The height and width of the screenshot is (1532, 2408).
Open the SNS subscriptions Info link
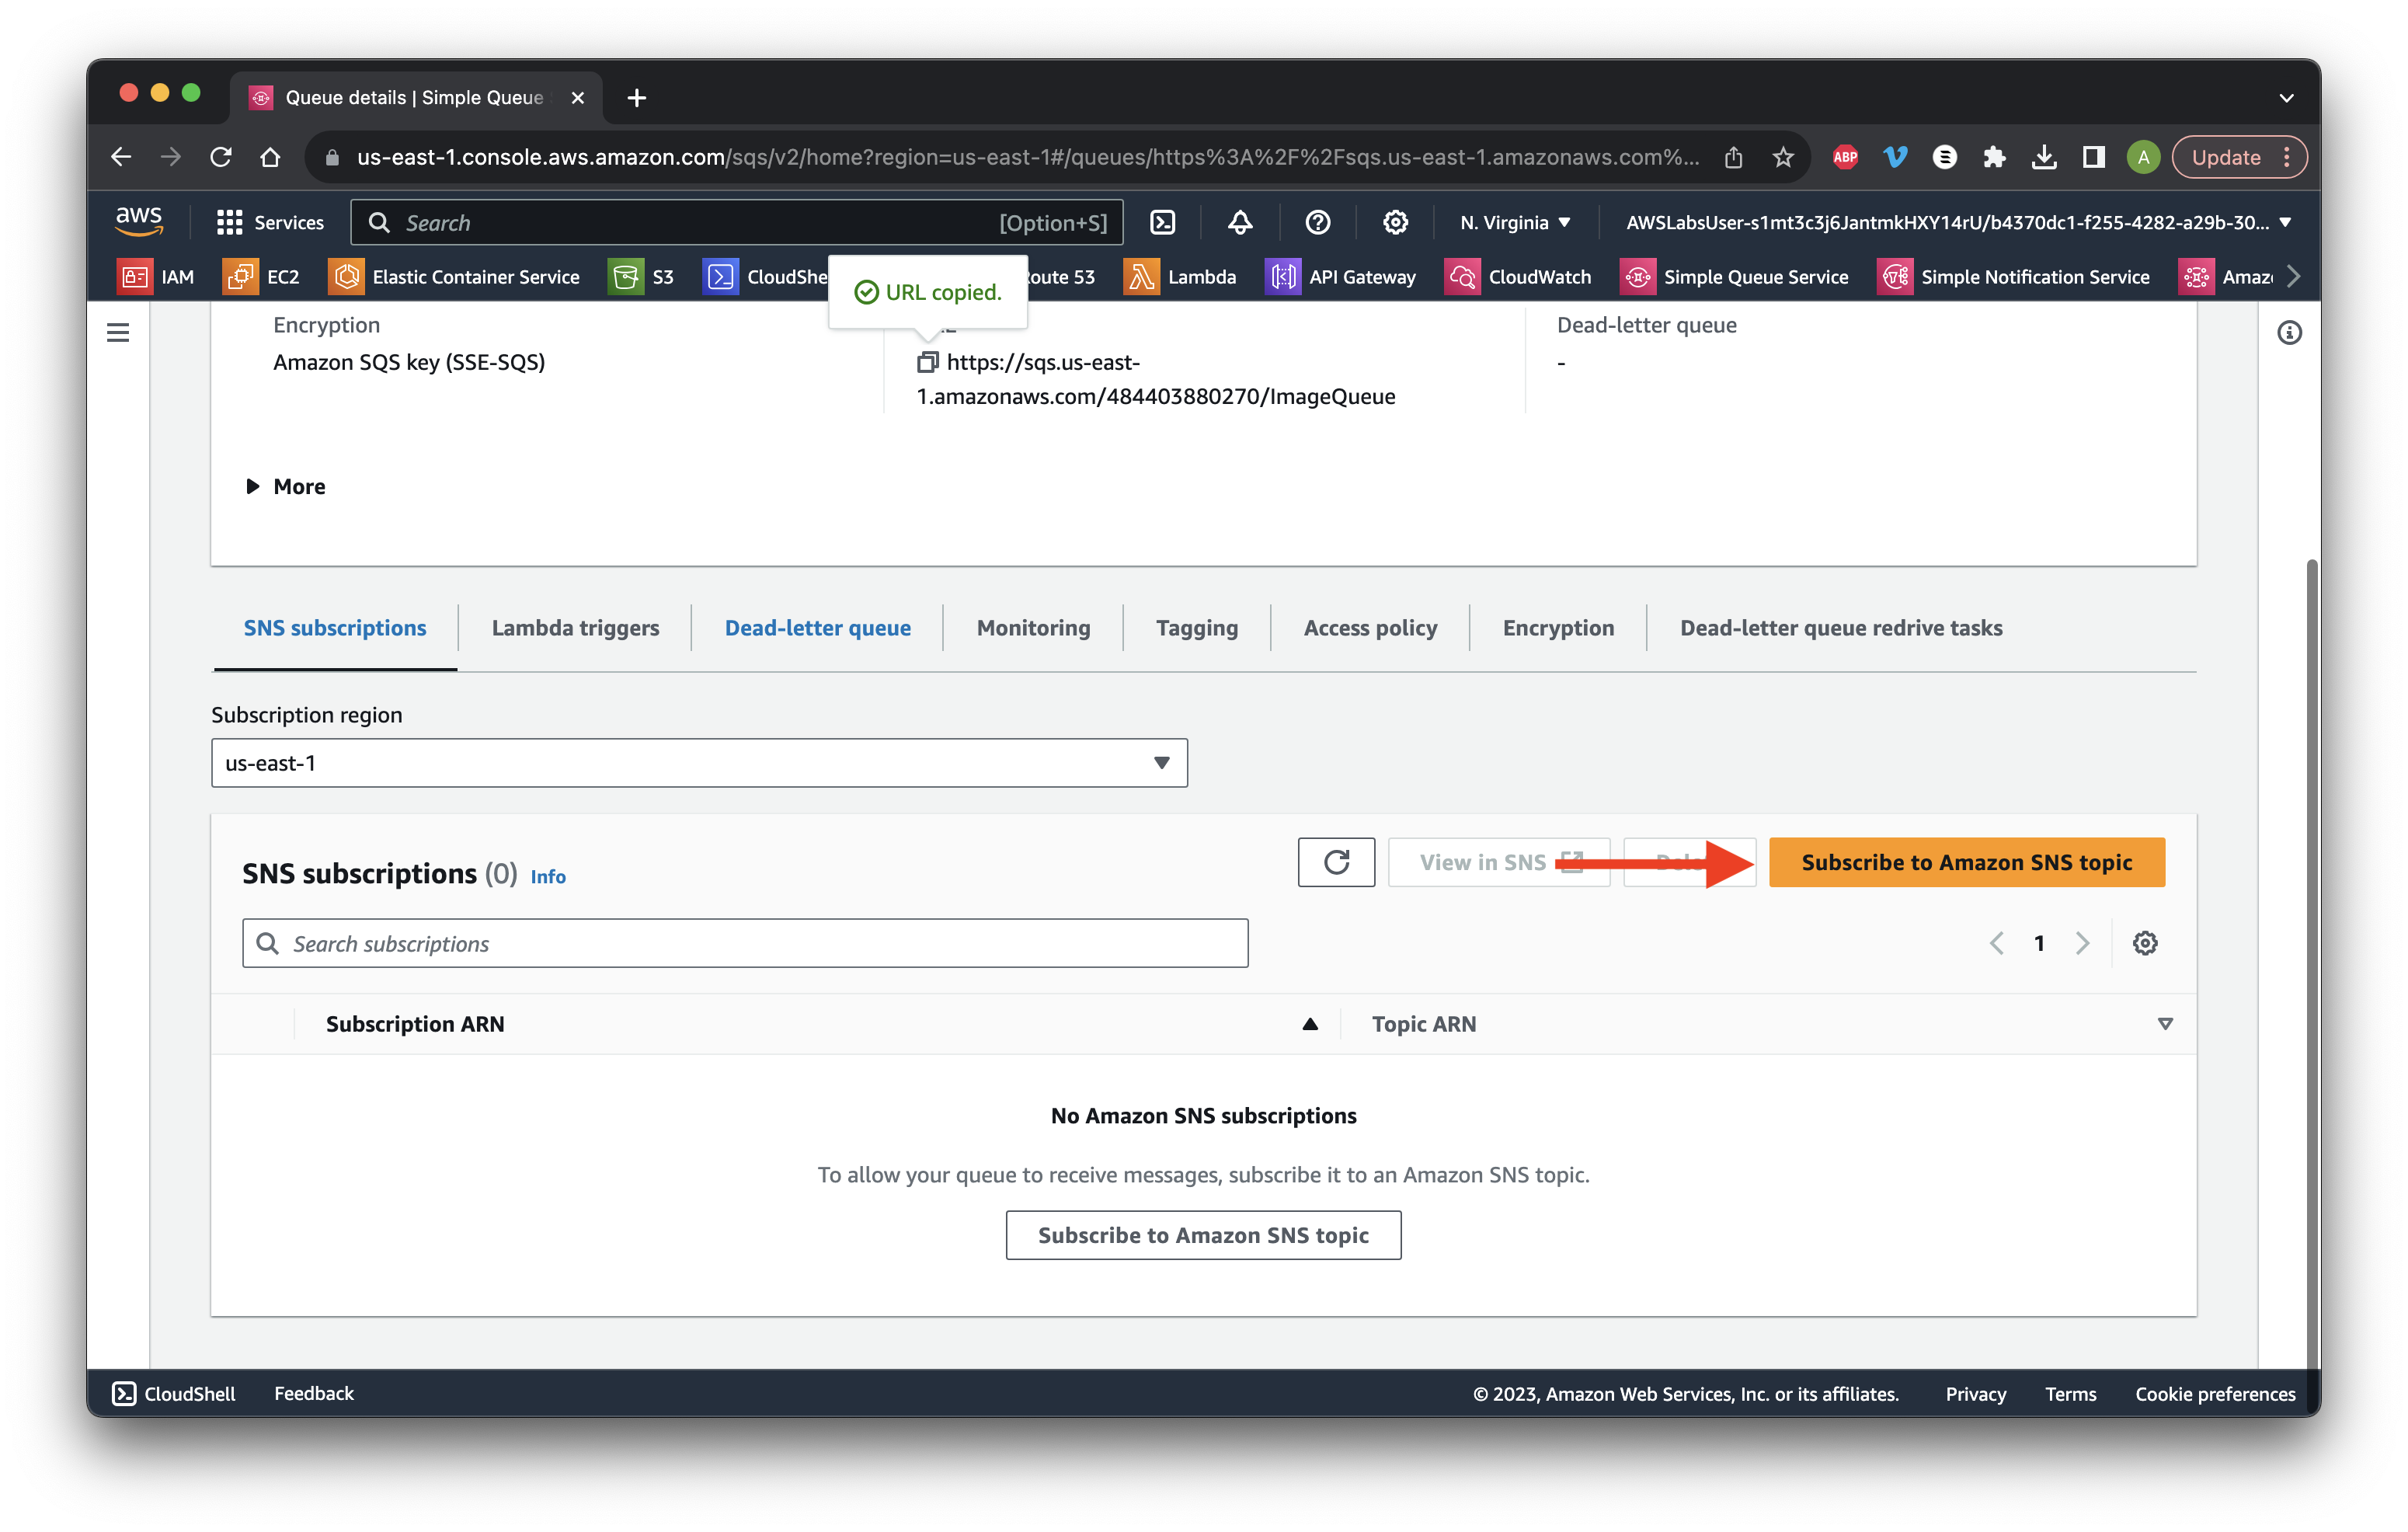547,876
